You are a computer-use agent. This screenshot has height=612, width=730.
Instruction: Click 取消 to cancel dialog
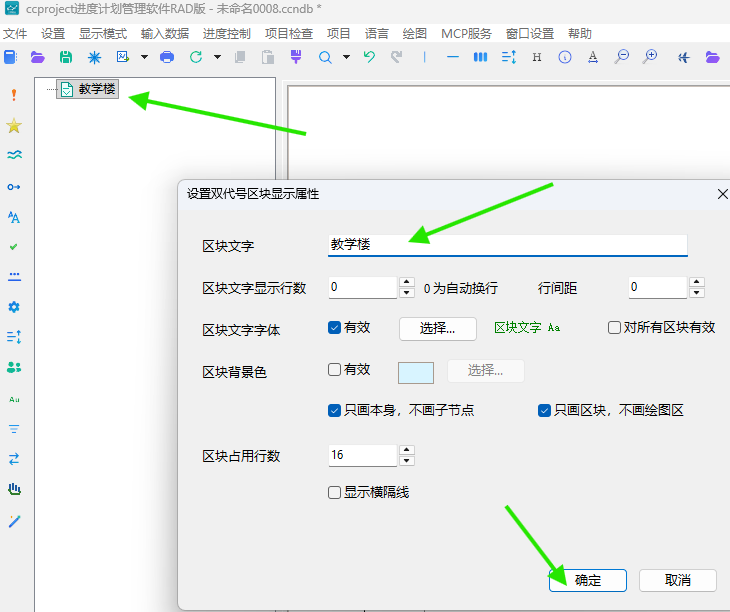(x=678, y=580)
